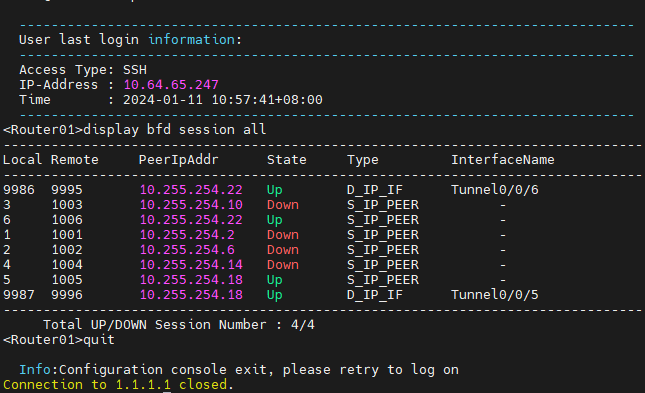Click the blue 'information' word in login header
645x393 pixels.
click(x=191, y=40)
